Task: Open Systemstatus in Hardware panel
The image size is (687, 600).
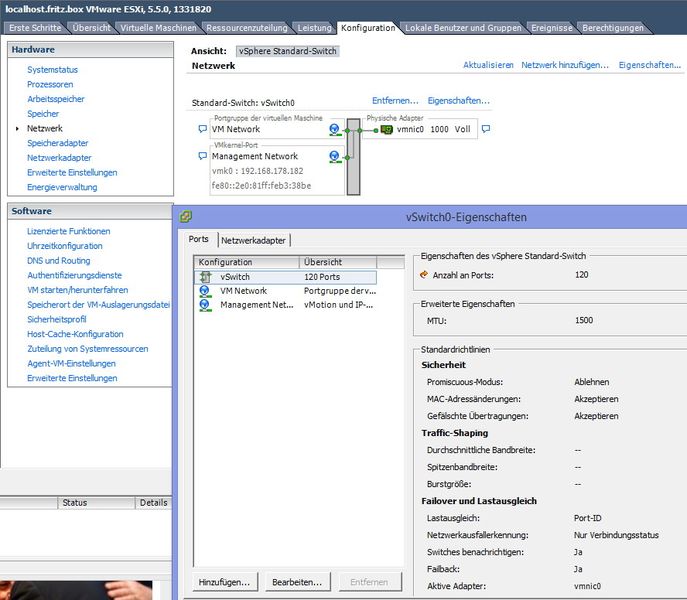Action: (53, 70)
